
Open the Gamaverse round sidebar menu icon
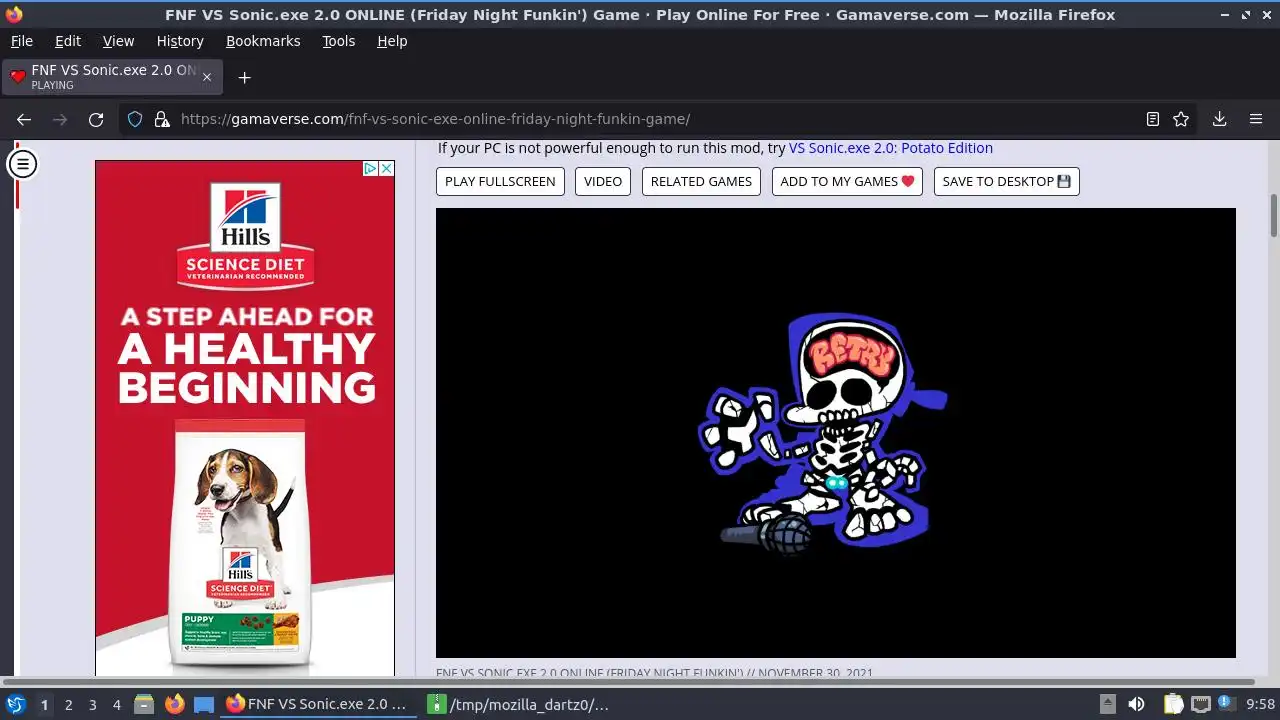pyautogui.click(x=22, y=163)
